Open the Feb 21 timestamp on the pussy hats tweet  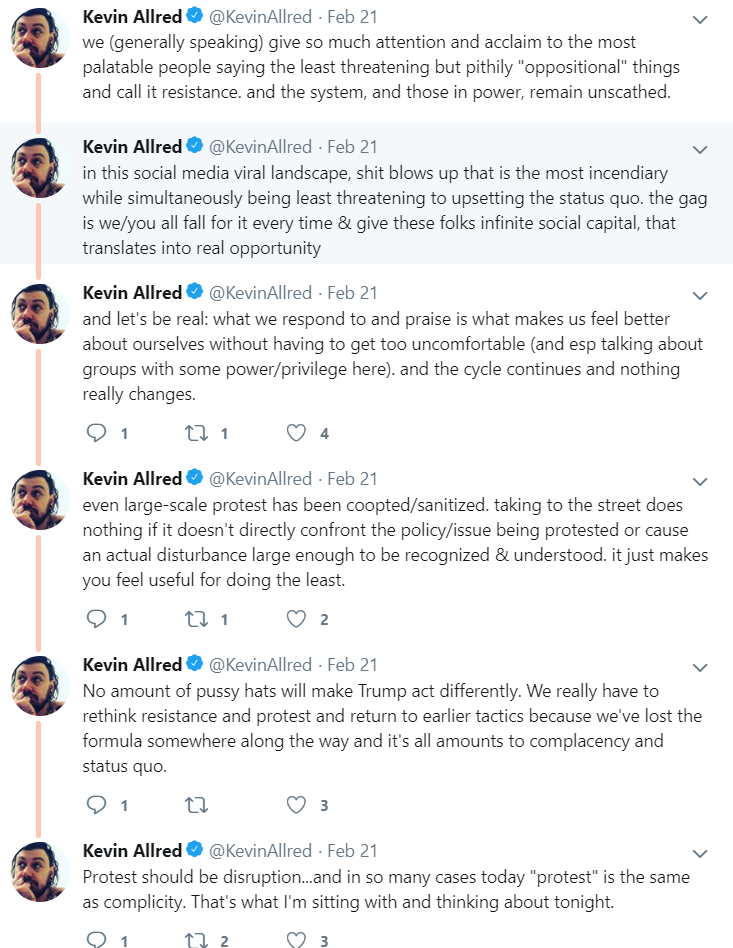coord(352,664)
